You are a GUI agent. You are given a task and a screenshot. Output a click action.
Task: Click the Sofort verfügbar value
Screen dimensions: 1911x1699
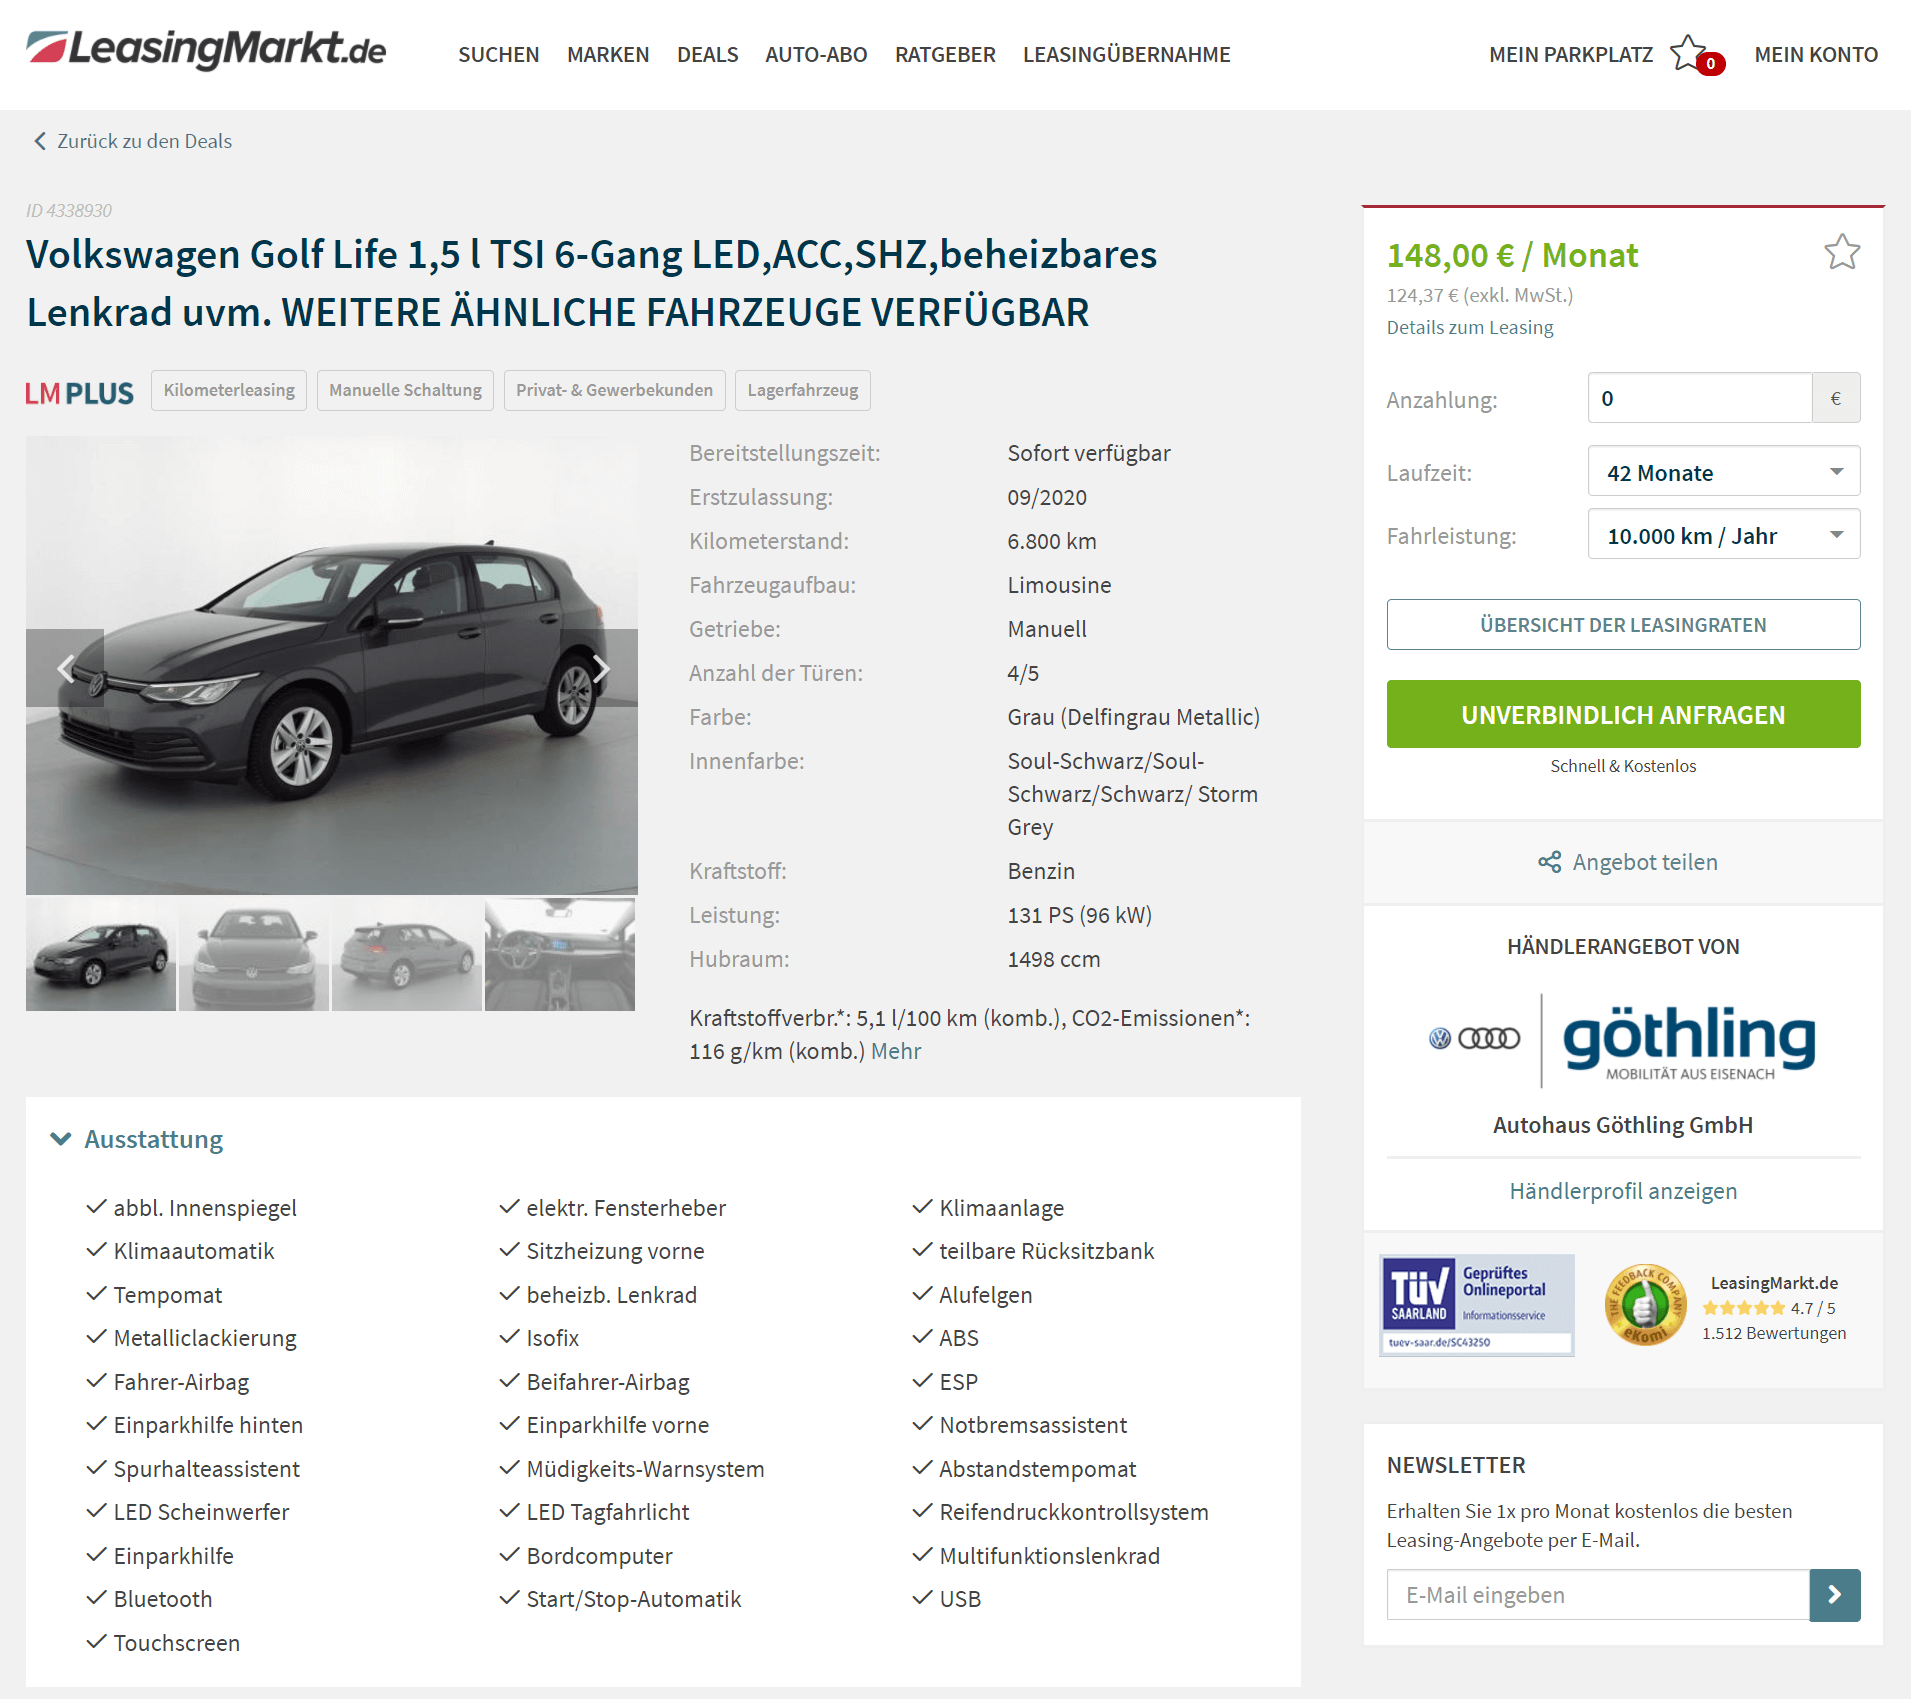(x=1088, y=453)
